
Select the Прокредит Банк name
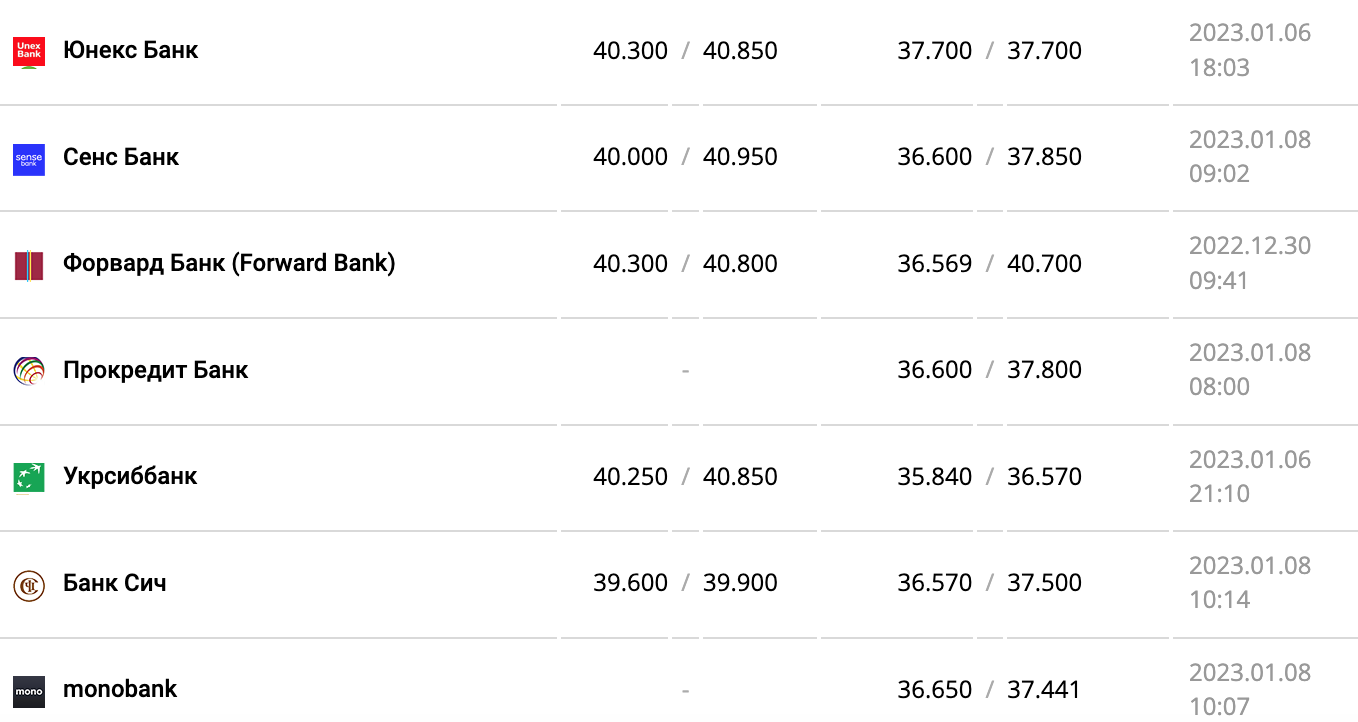155,370
